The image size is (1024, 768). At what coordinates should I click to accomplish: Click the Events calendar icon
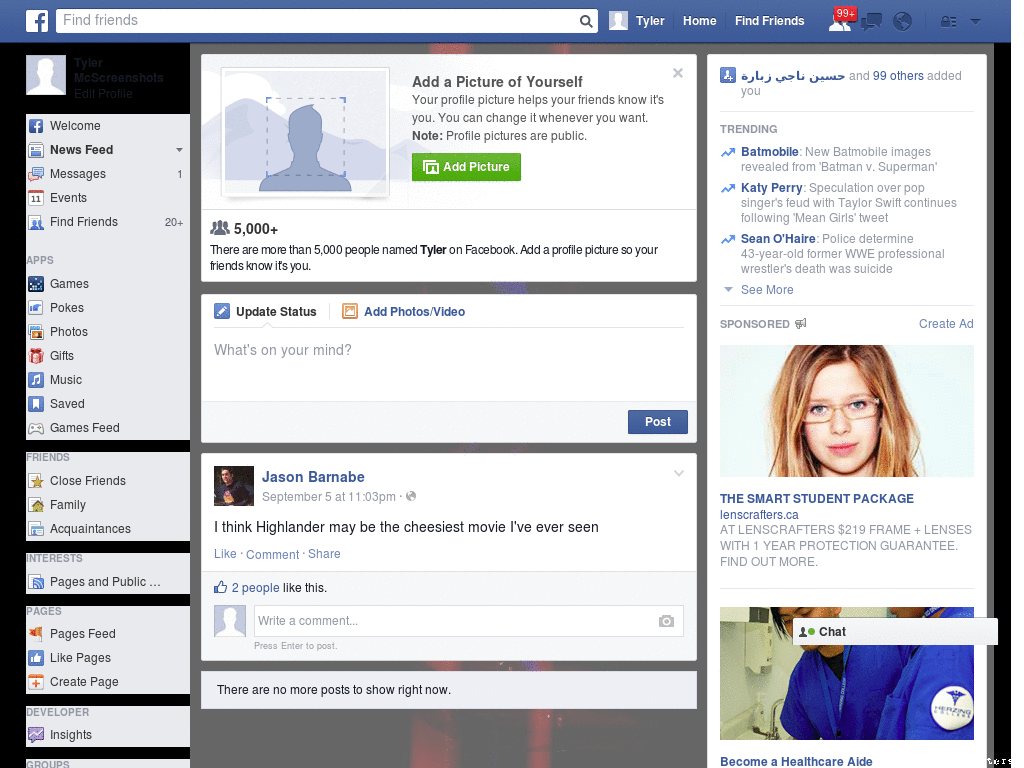tap(36, 198)
